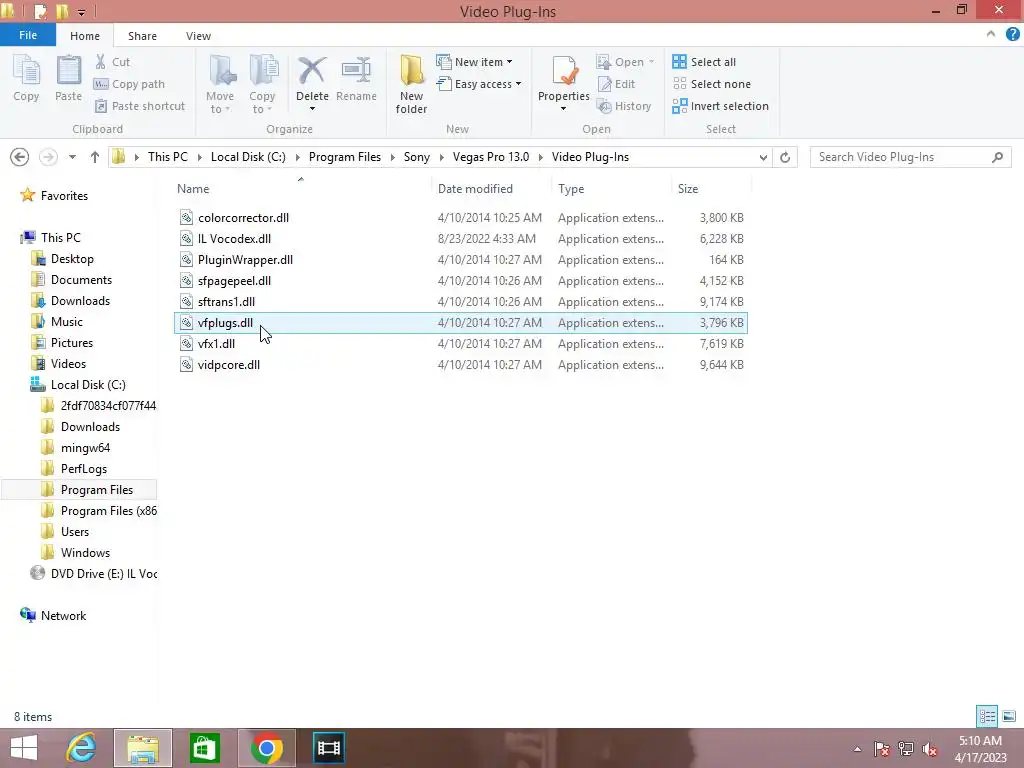Switch to the Share ribbon tab
The width and height of the screenshot is (1024, 768).
coord(142,36)
